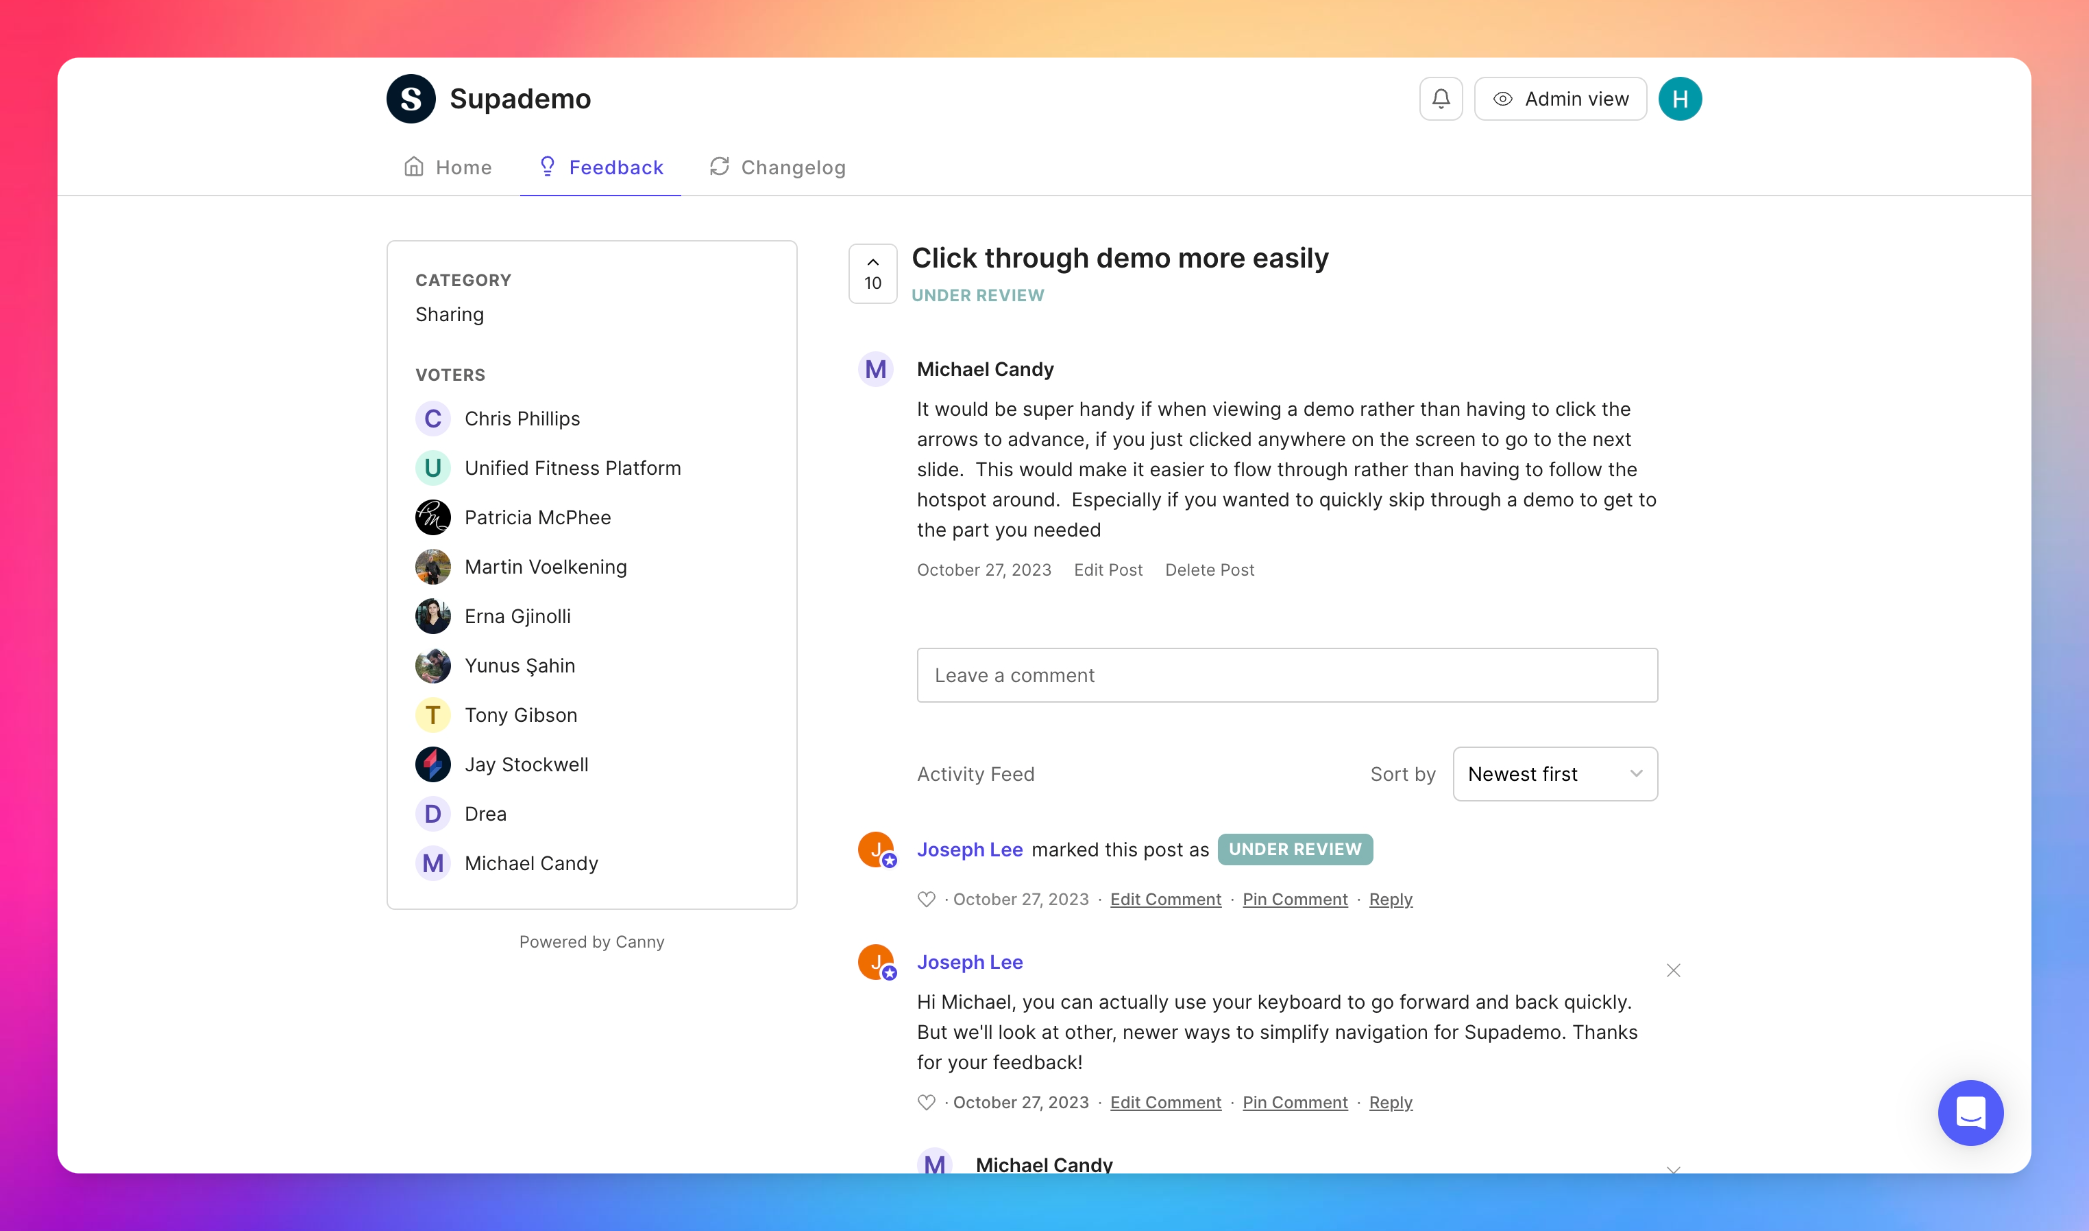
Task: Pin Comment on the keyboard reply
Action: (x=1295, y=1102)
